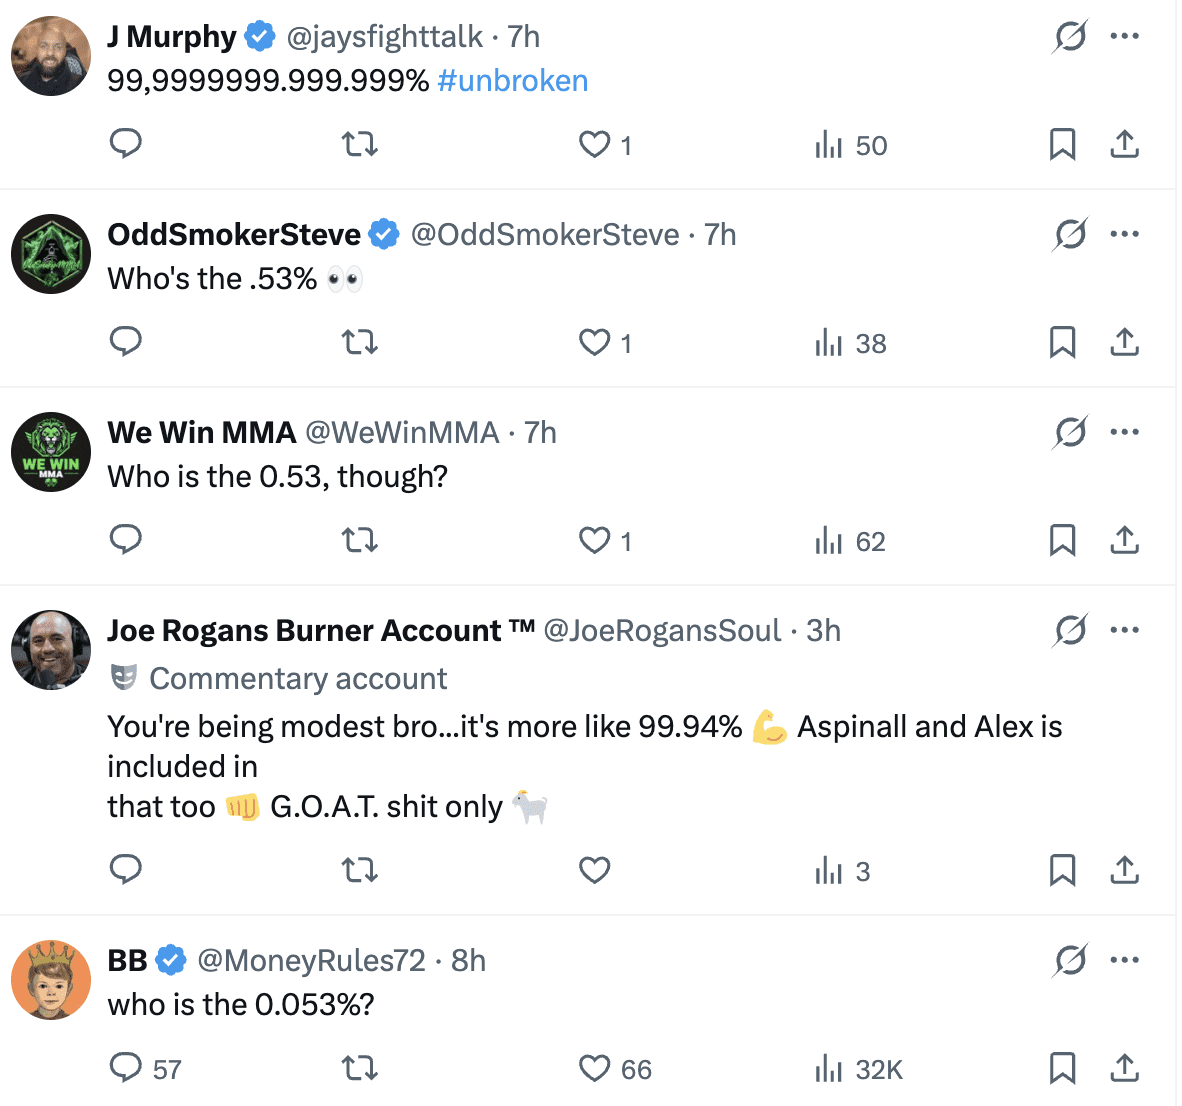Reply to J Murphy's tweet
Image resolution: width=1182 pixels, height=1106 pixels.
pos(125,144)
